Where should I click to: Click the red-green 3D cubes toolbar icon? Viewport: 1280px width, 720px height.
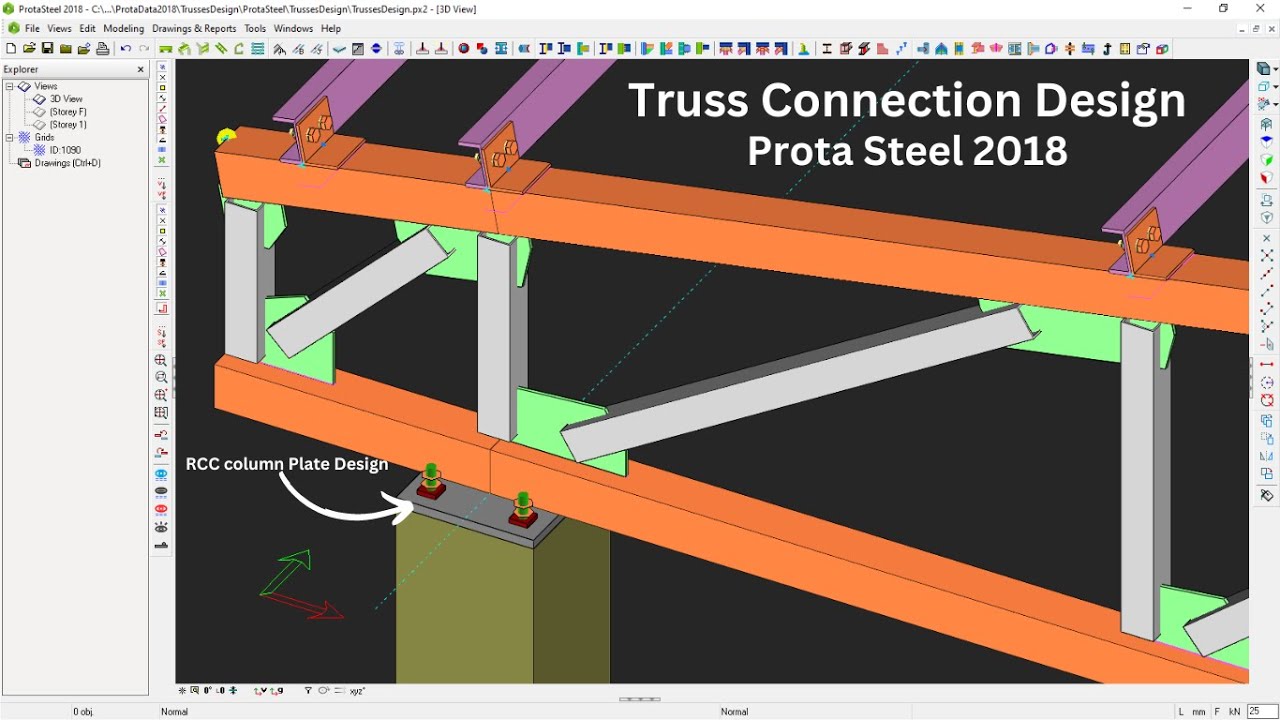(1162, 49)
